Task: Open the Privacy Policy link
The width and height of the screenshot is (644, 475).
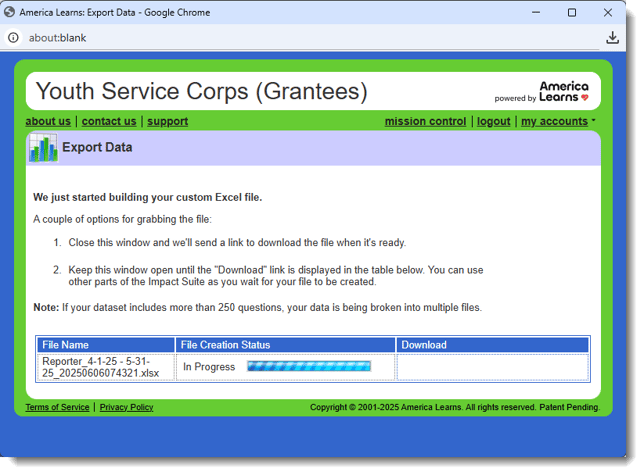Action: (126, 407)
